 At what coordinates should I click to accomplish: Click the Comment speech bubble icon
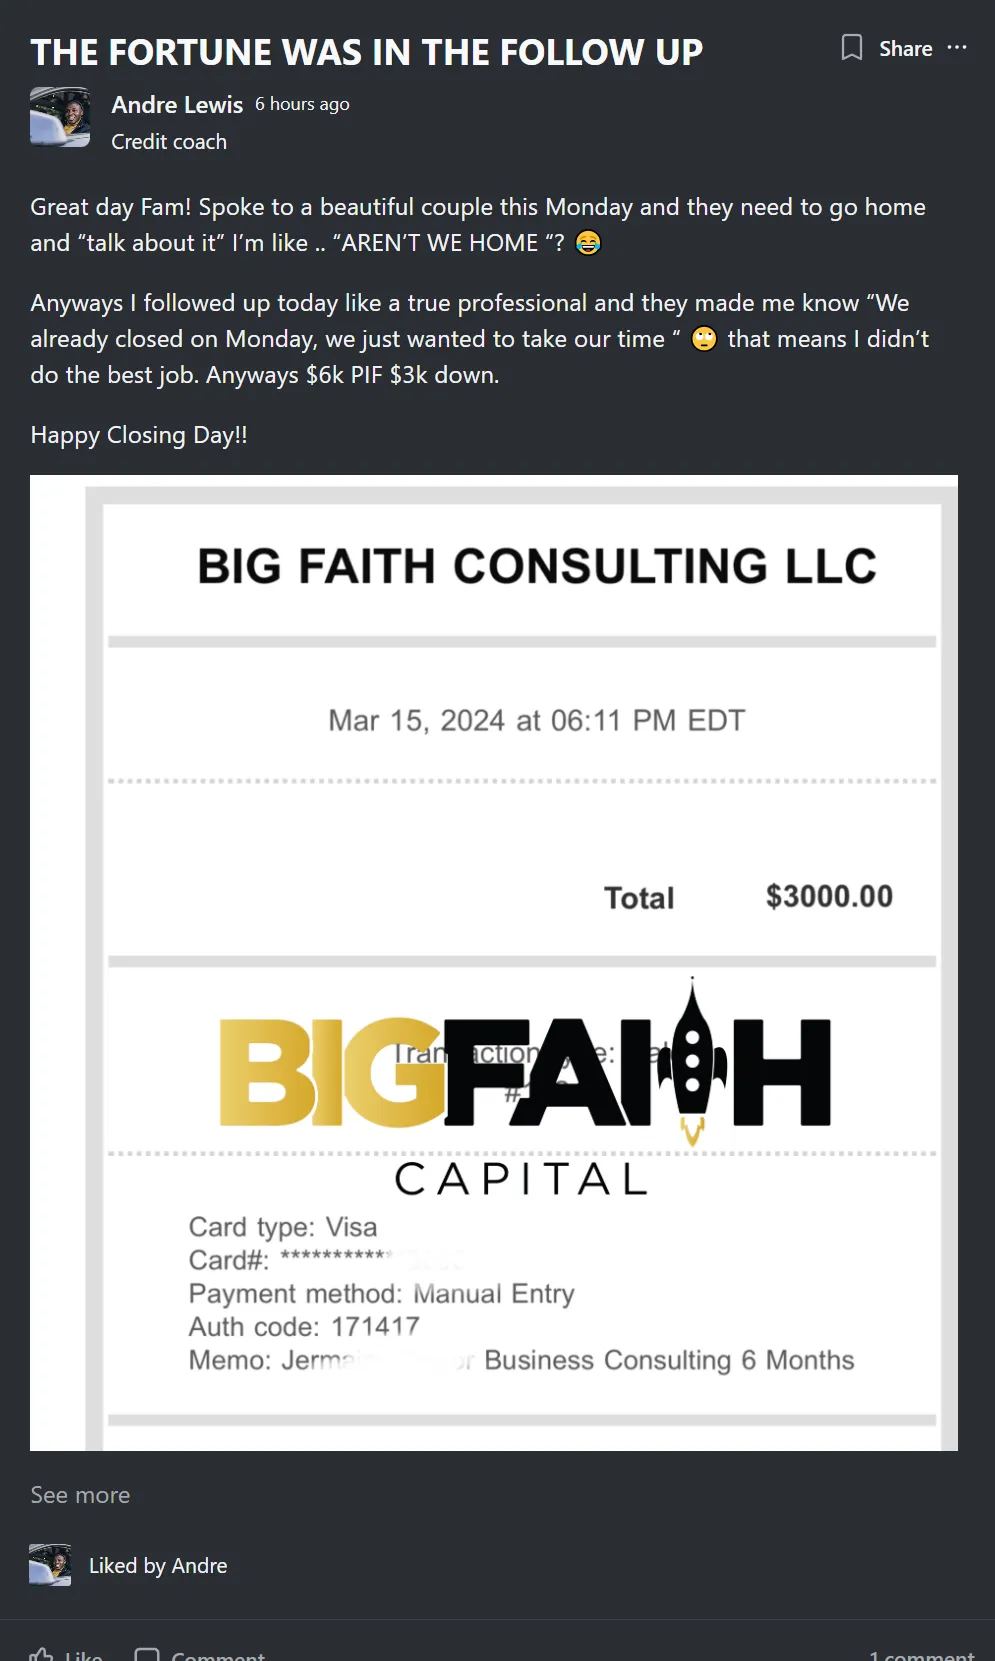click(147, 1654)
